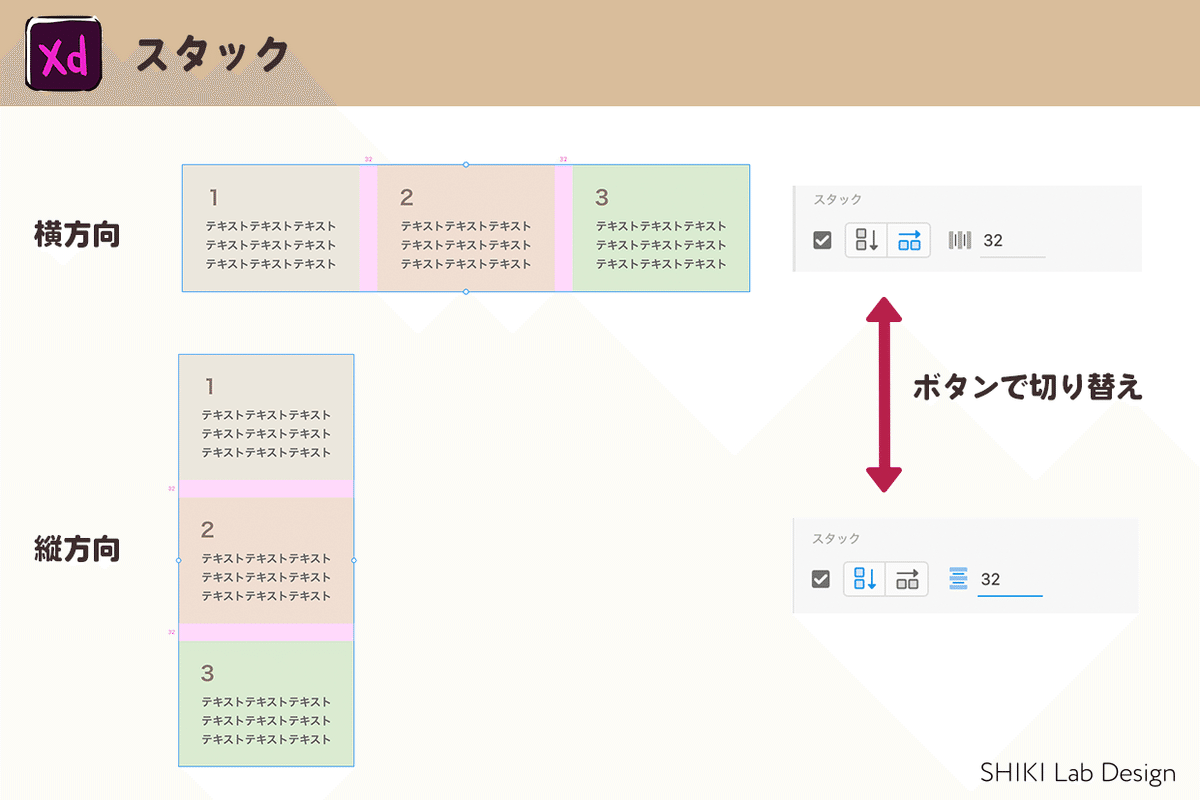The image size is (1200, 800).
Task: Select green card 3 in the vertical stack
Action: pyautogui.click(x=266, y=703)
